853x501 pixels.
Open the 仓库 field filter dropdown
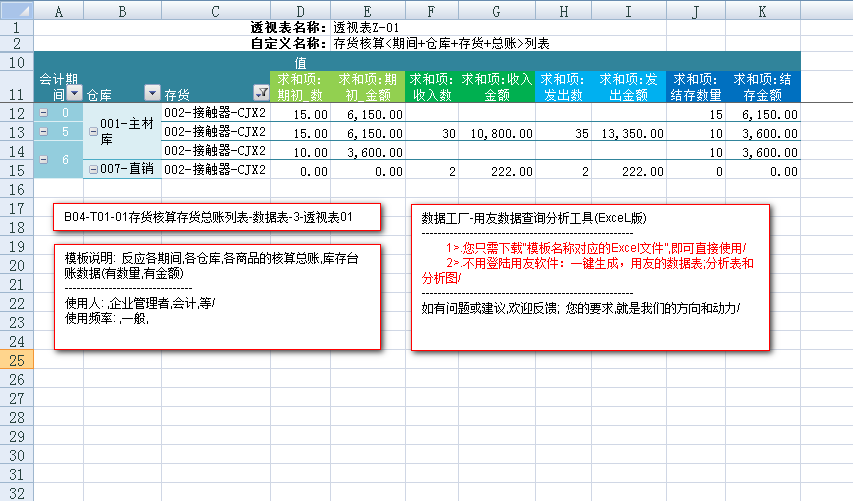point(152,94)
